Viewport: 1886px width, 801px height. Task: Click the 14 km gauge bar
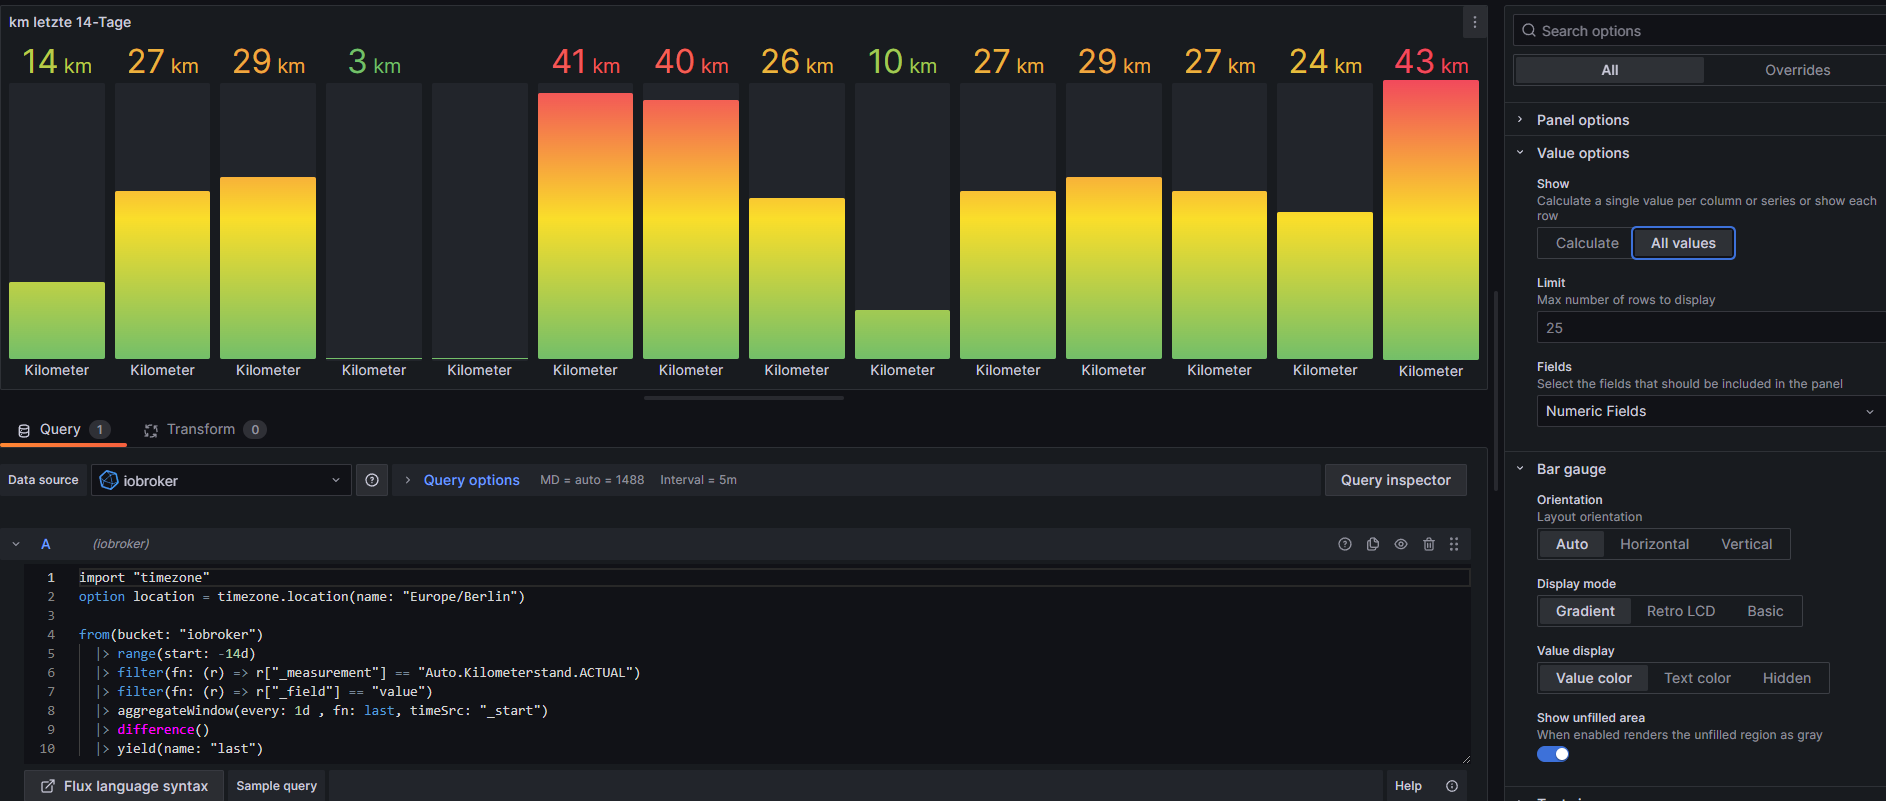57,320
